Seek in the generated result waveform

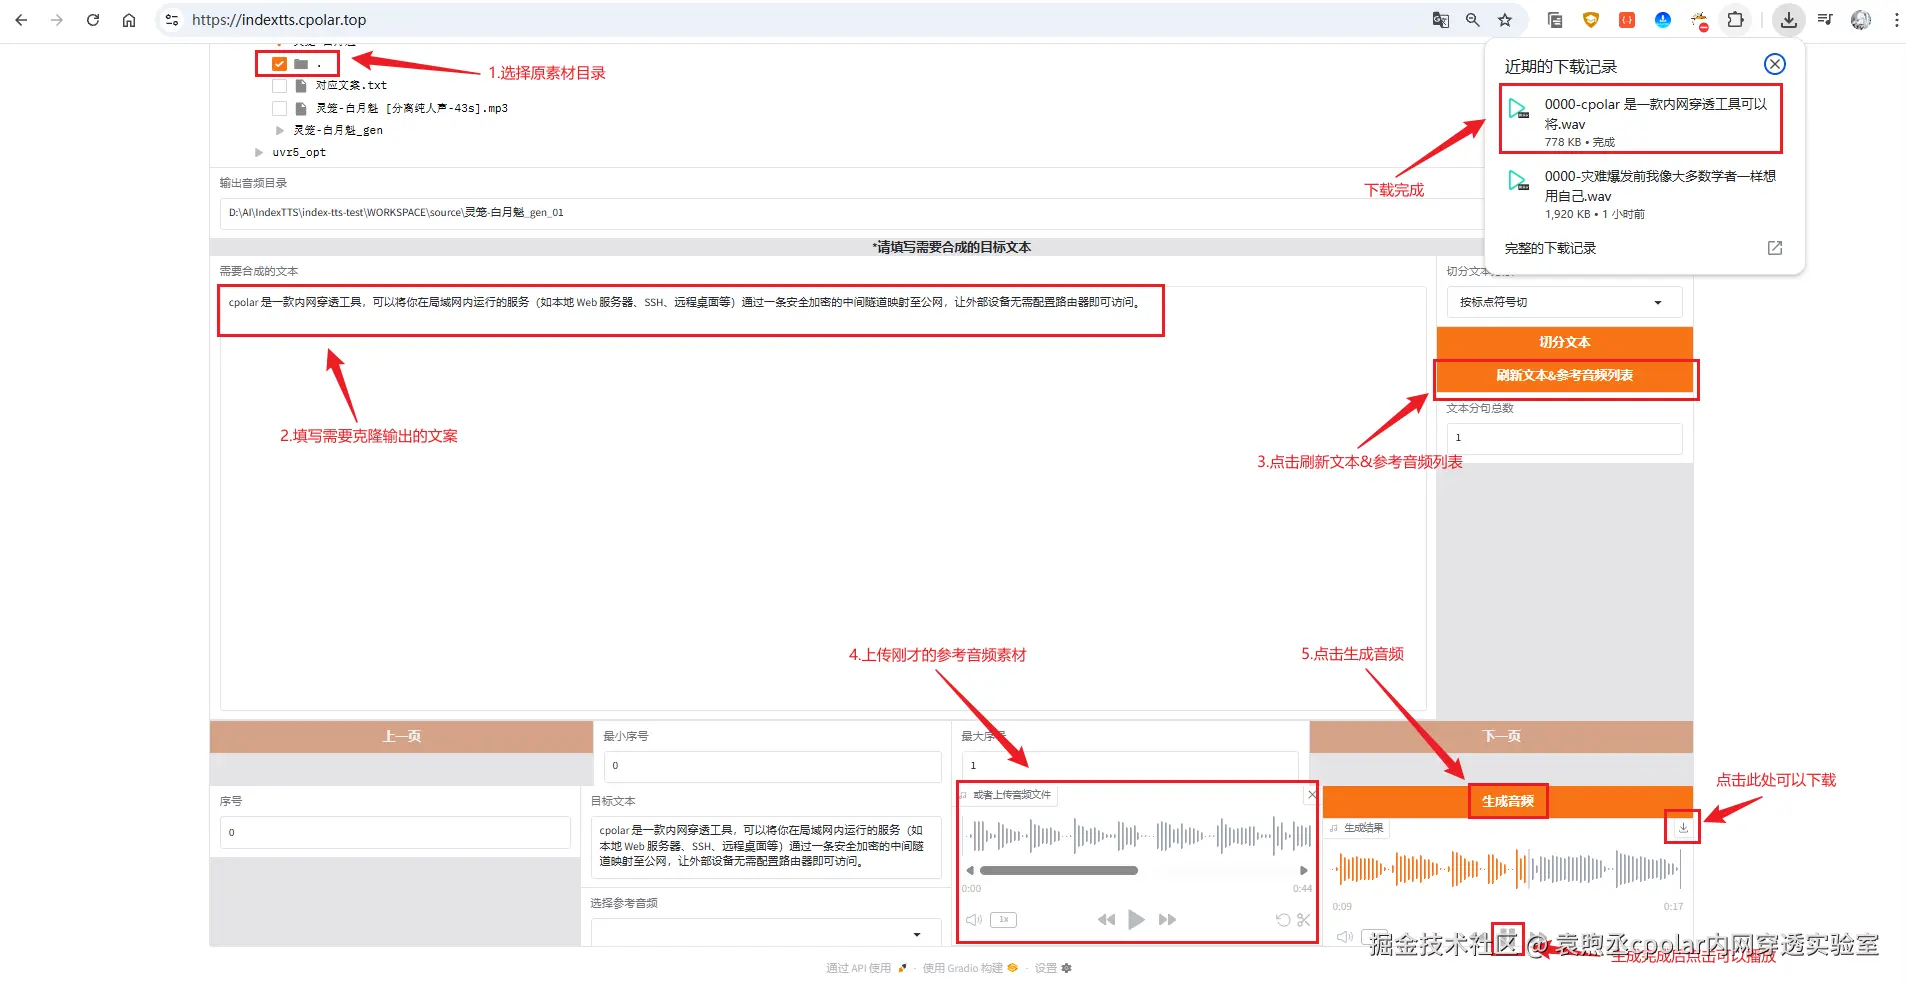[x=1507, y=869]
